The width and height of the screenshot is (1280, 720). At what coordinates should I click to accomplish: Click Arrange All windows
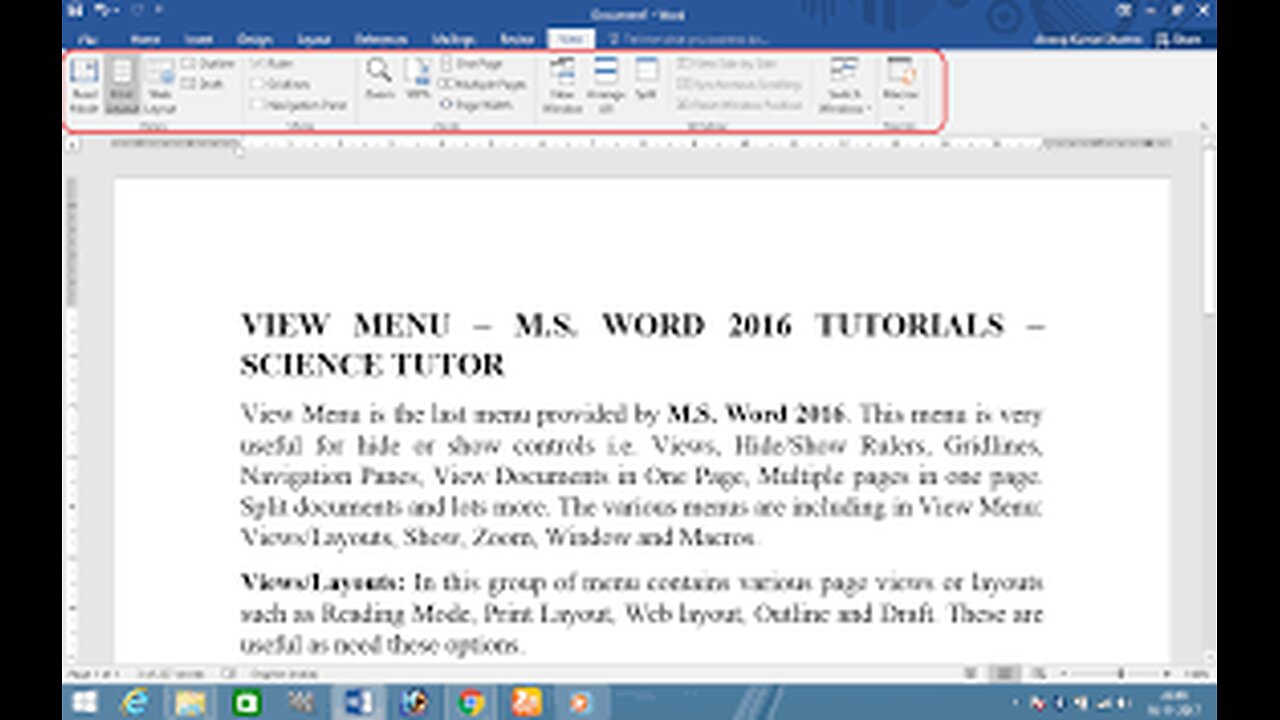point(605,84)
